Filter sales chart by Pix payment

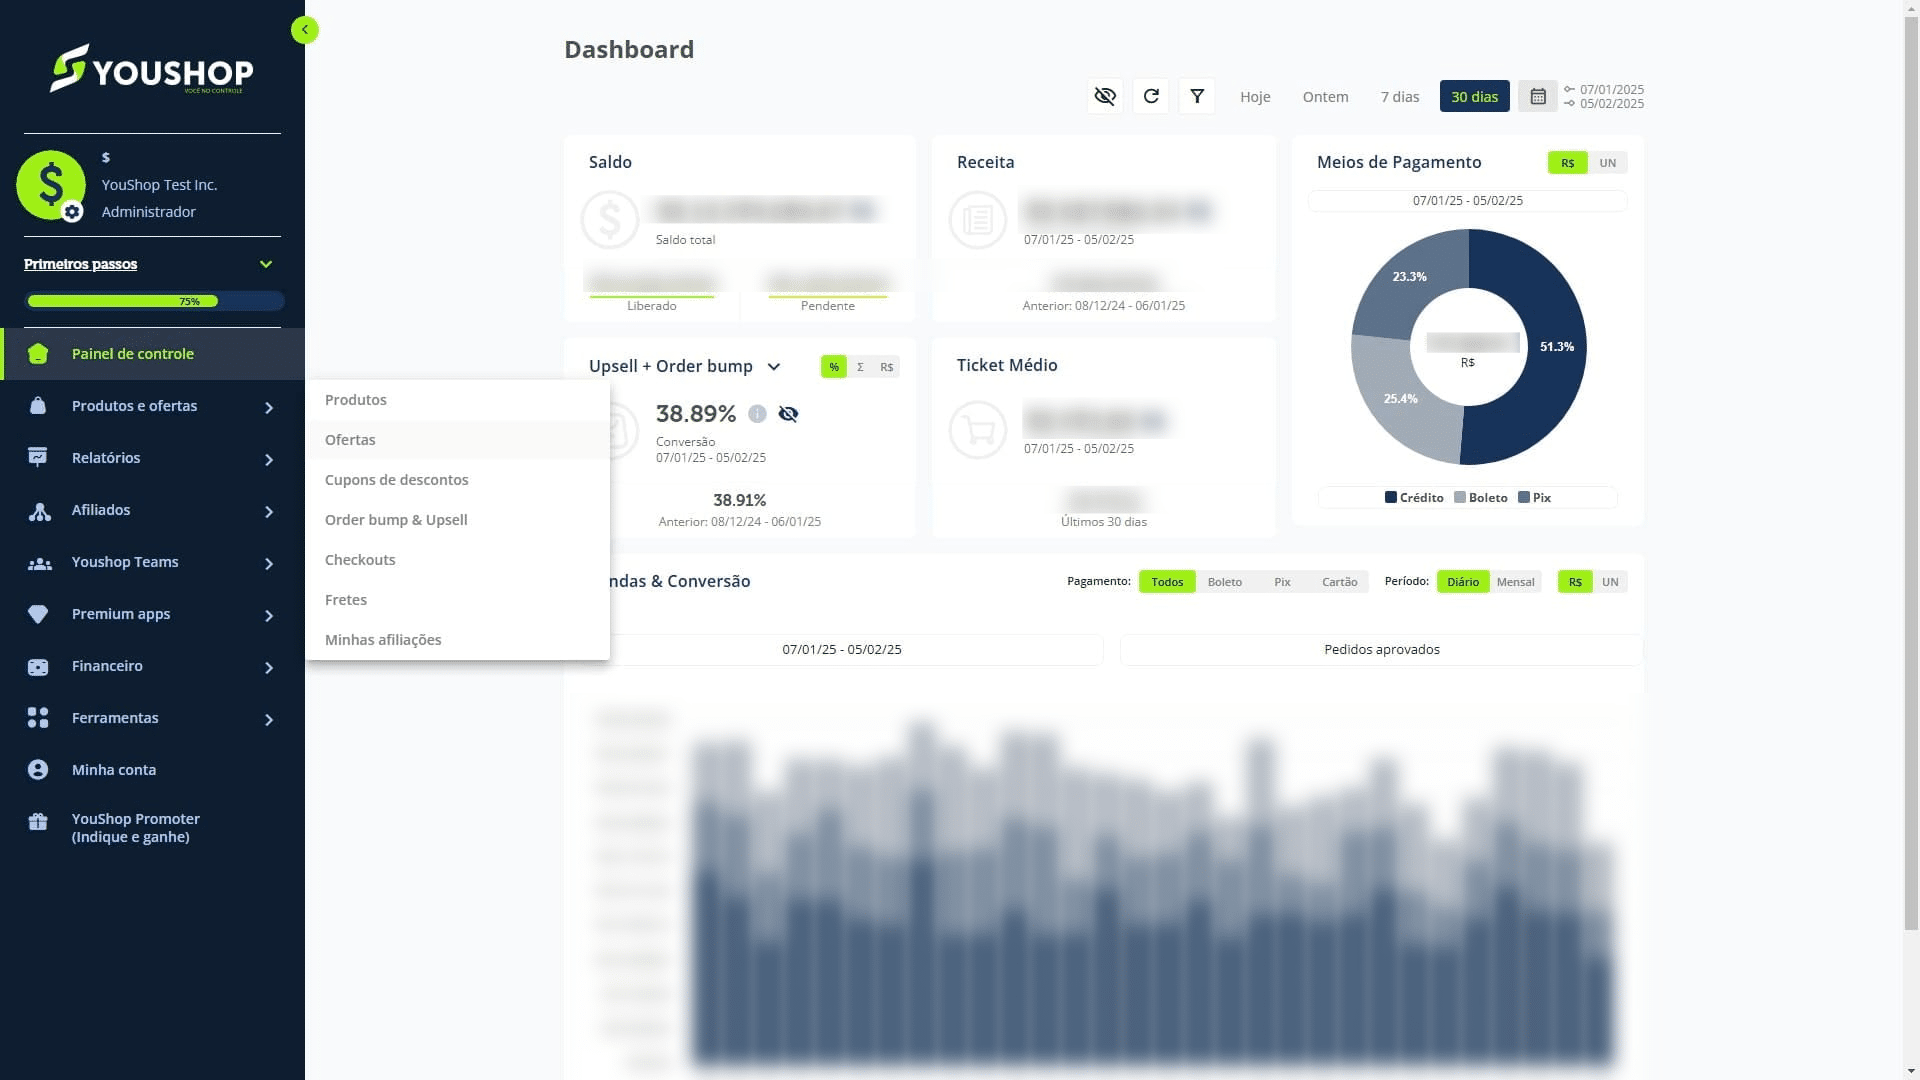tap(1282, 582)
